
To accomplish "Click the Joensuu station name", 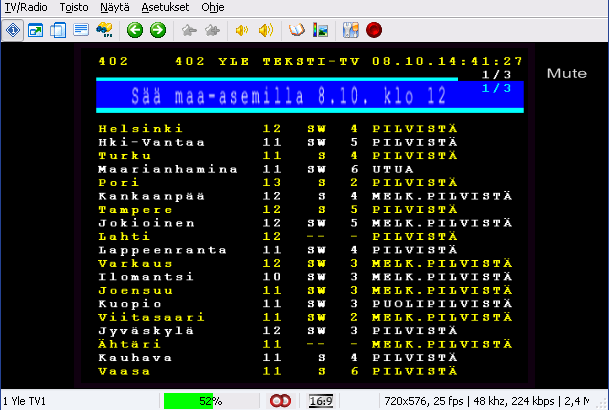I will click(x=135, y=291).
